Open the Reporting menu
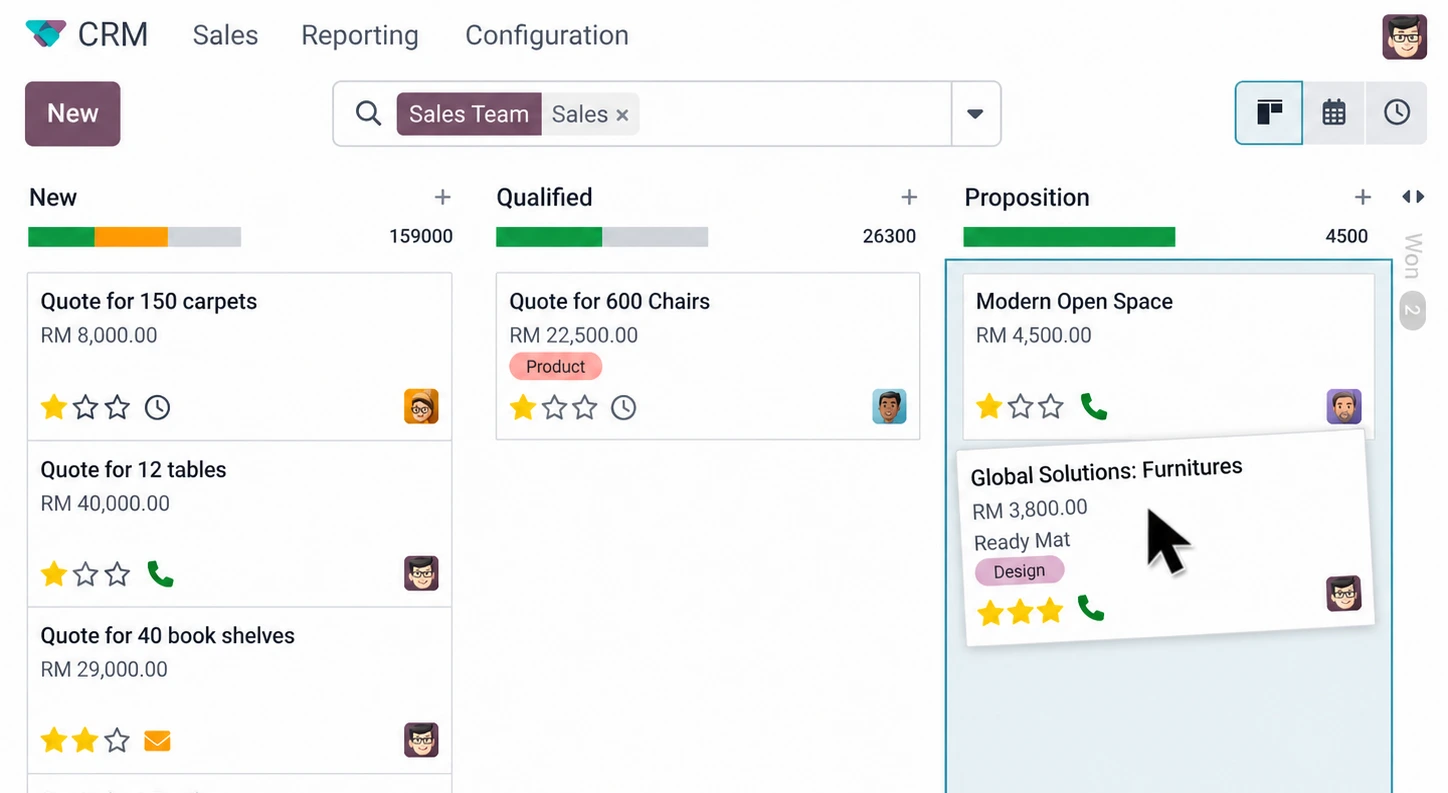 (360, 35)
